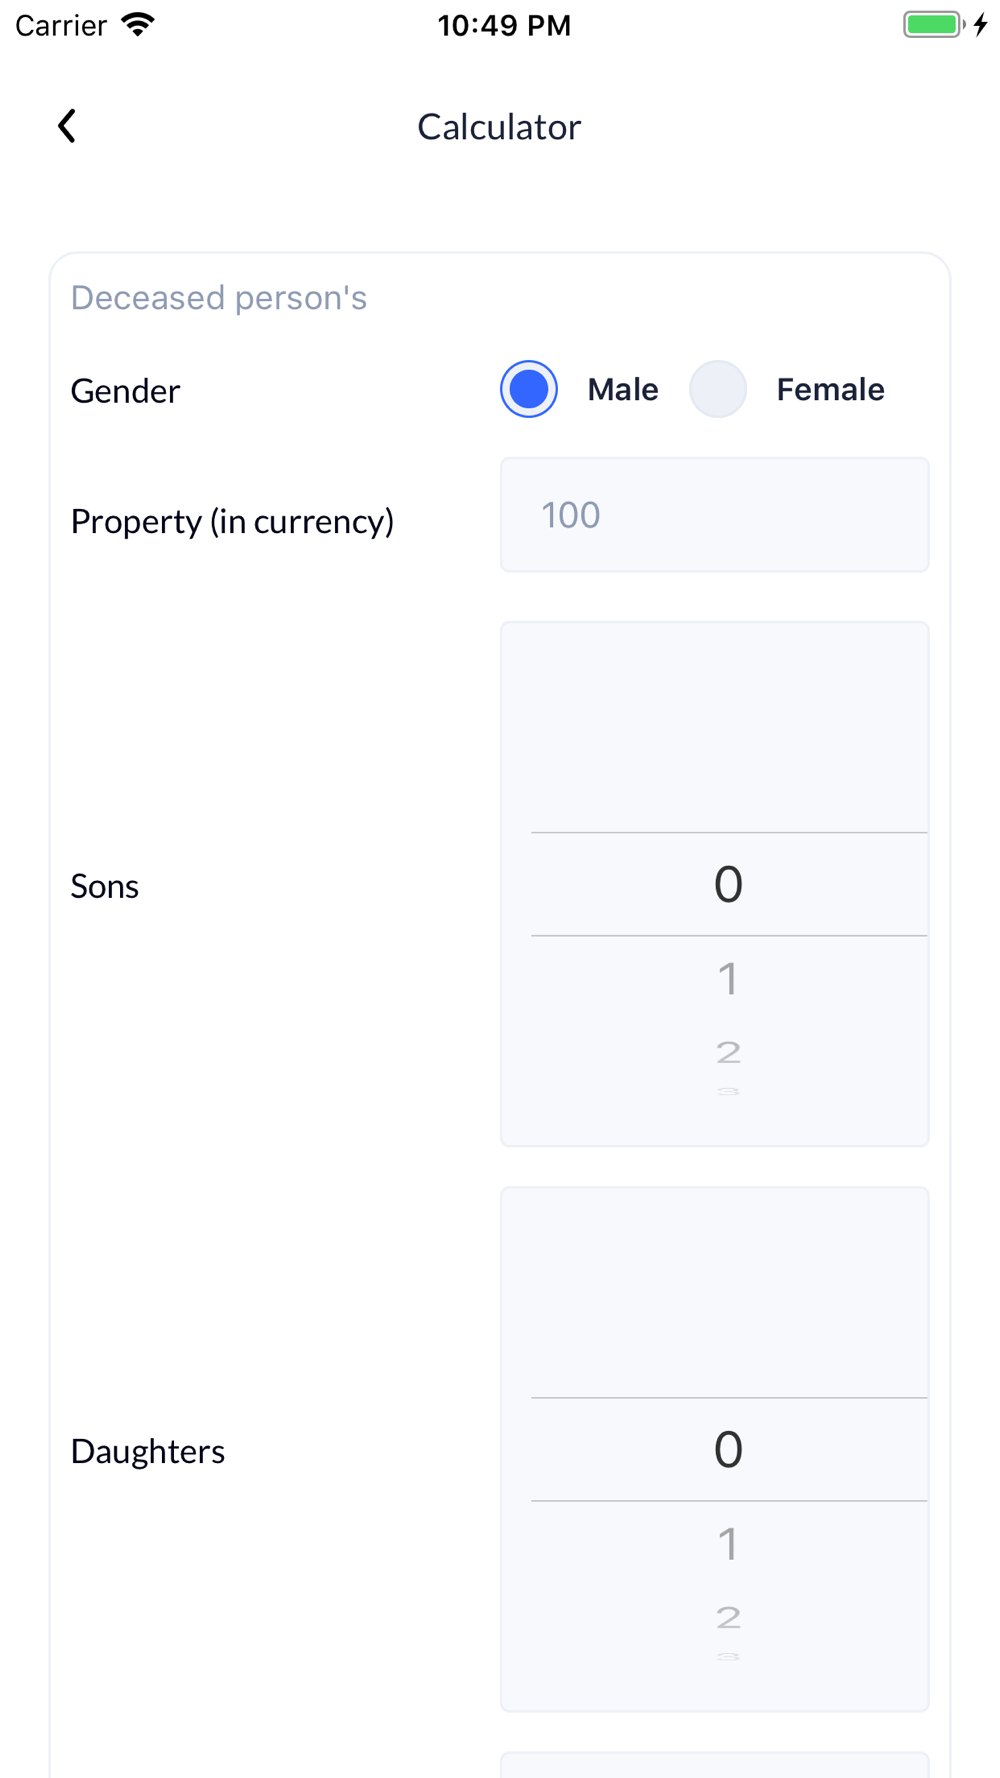The width and height of the screenshot is (1000, 1778).
Task: Tap the Deceased person's section header
Action: point(219,298)
